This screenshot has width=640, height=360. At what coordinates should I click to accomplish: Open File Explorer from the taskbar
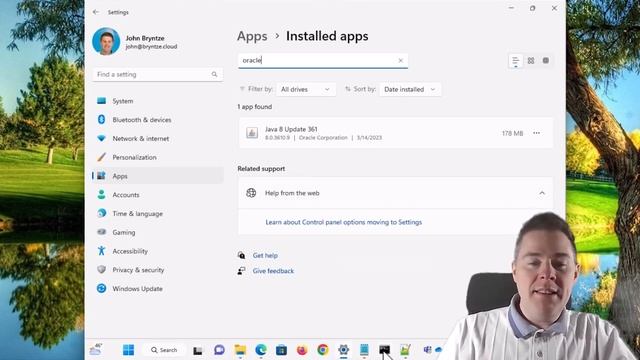coord(240,350)
